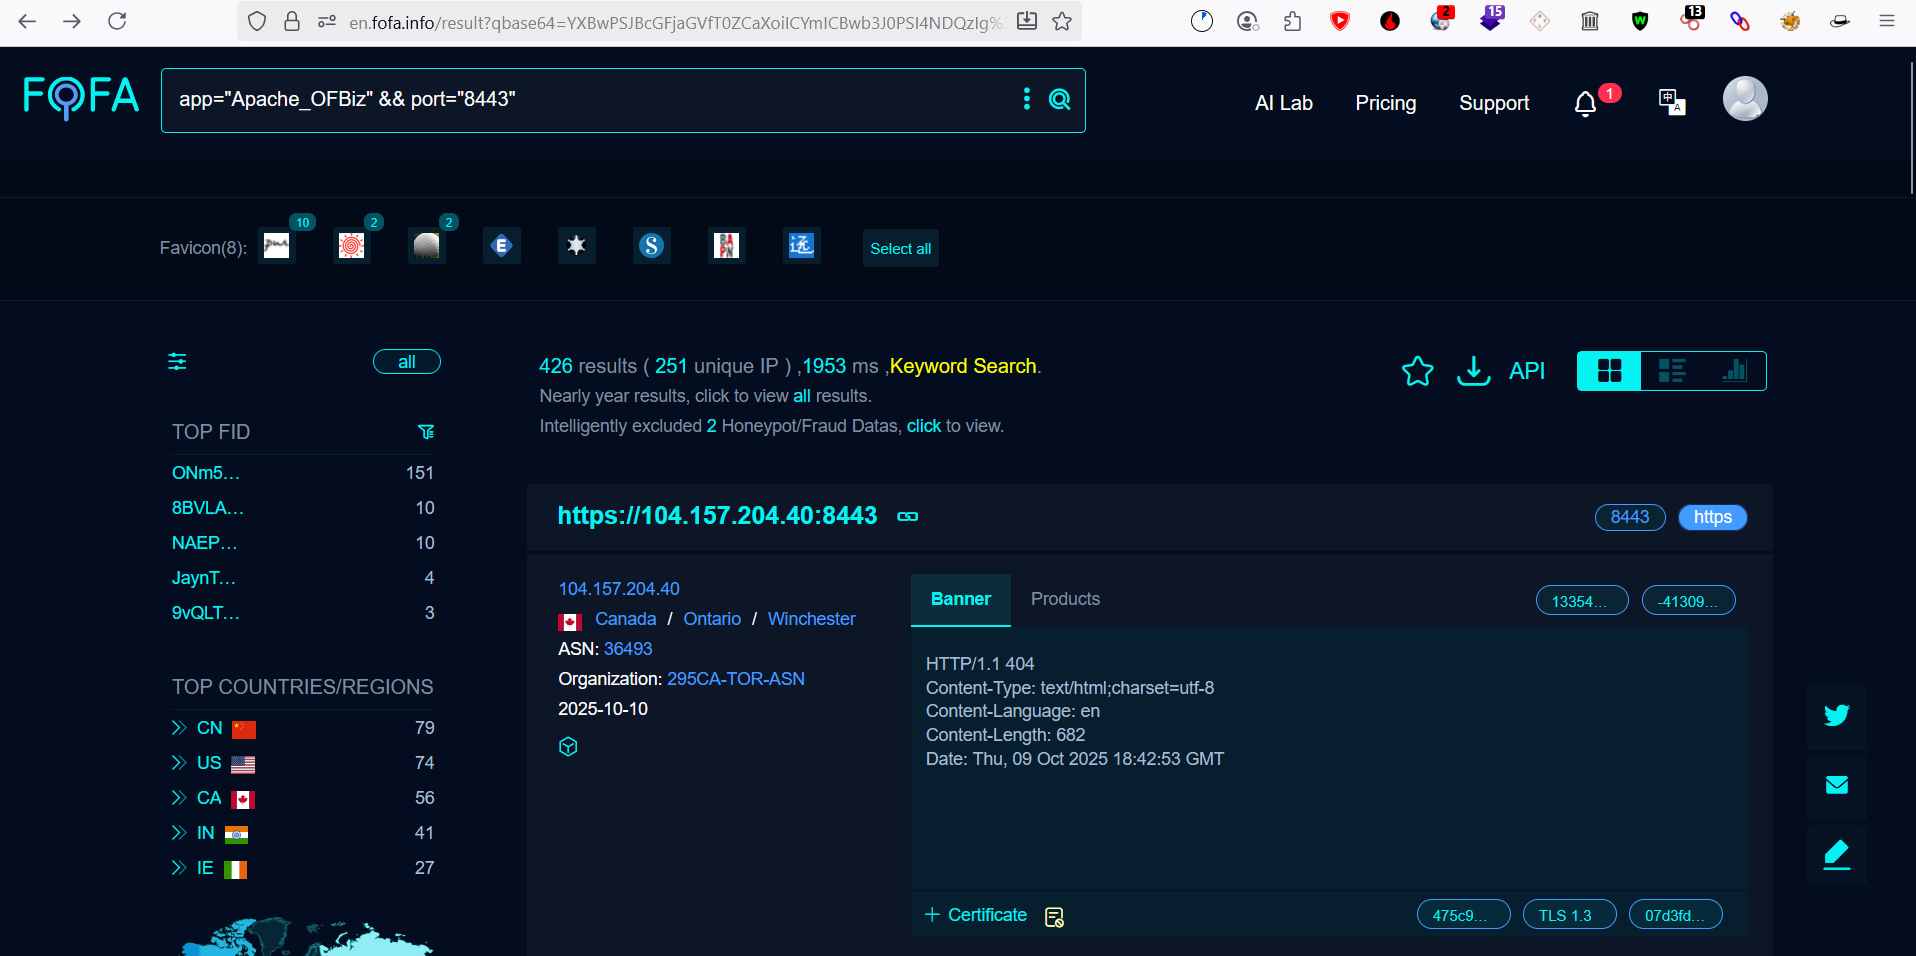This screenshot has height=956, width=1916.
Task: Select the gray dome favicon
Action: (427, 245)
